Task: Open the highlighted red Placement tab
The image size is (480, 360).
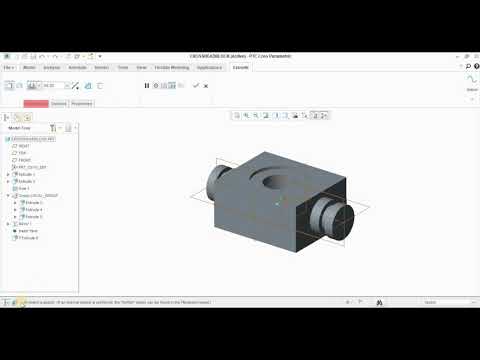Action: pyautogui.click(x=36, y=104)
